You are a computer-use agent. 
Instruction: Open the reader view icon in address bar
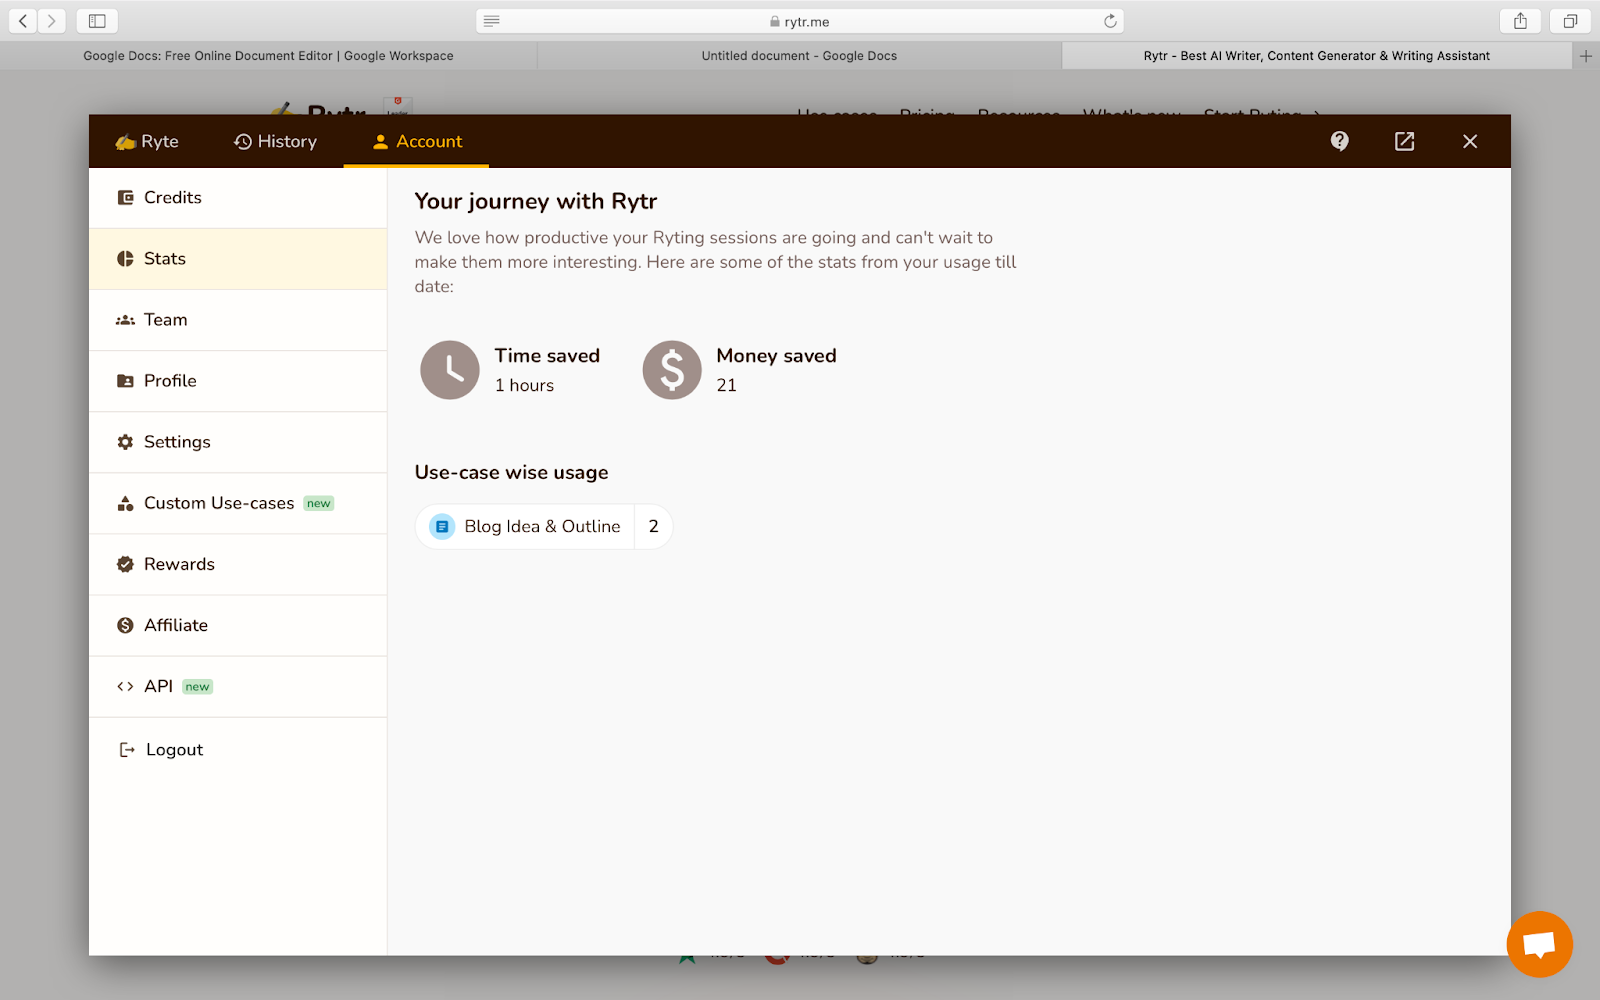(491, 21)
